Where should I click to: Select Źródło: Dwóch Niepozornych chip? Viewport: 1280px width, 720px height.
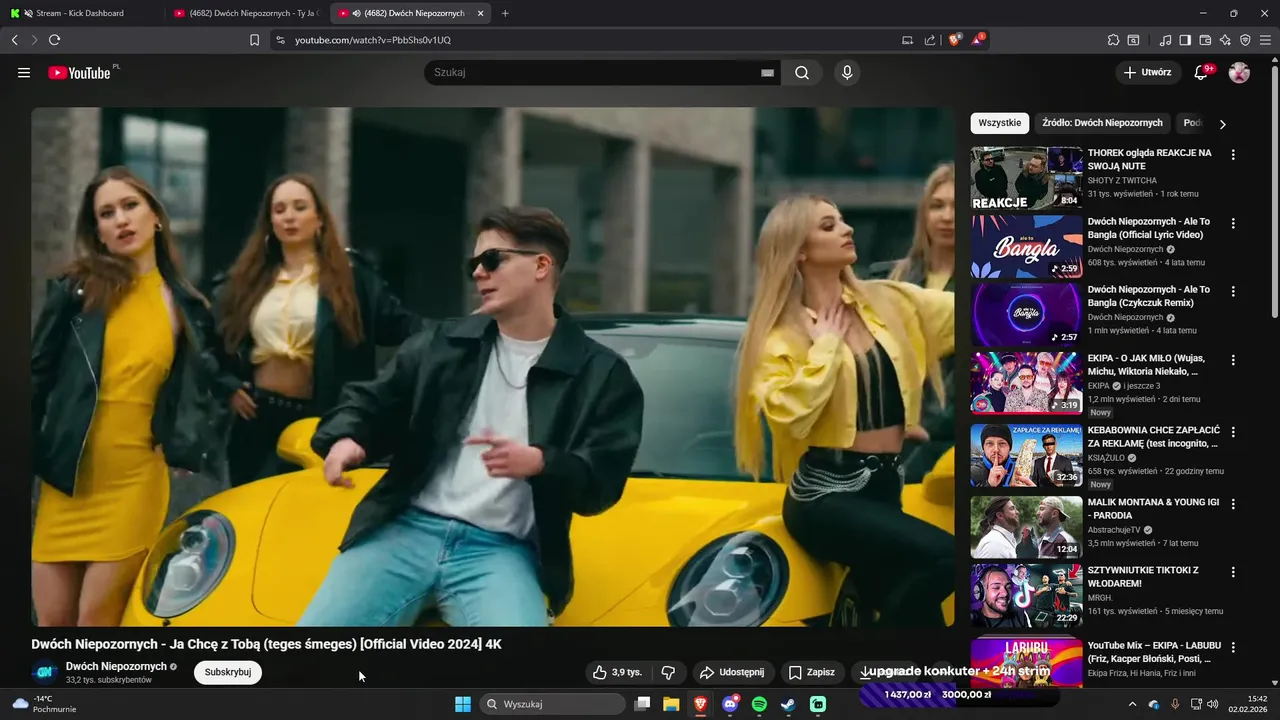tap(1102, 123)
